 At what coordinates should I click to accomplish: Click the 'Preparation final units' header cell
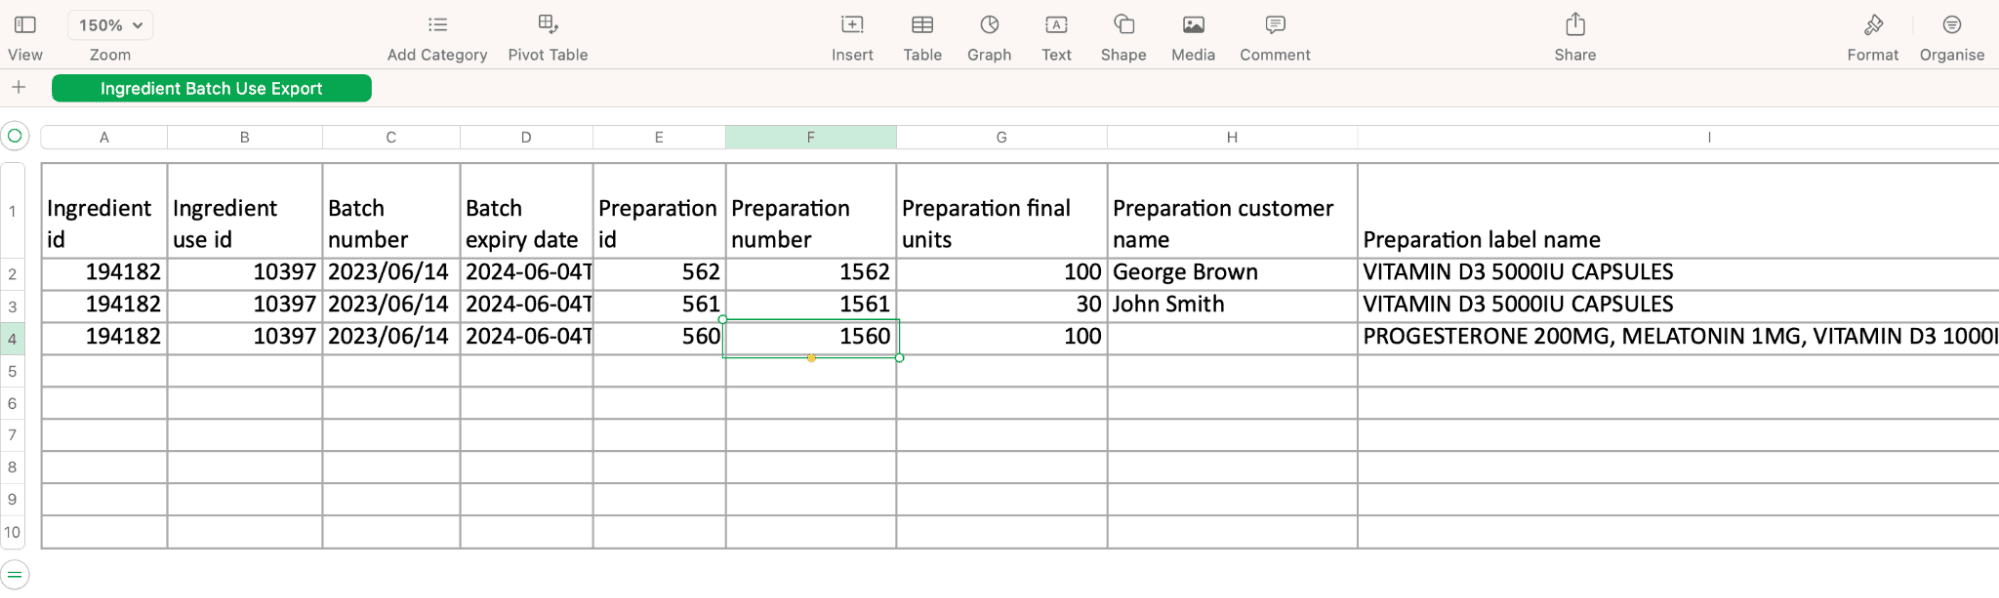[x=1002, y=211]
